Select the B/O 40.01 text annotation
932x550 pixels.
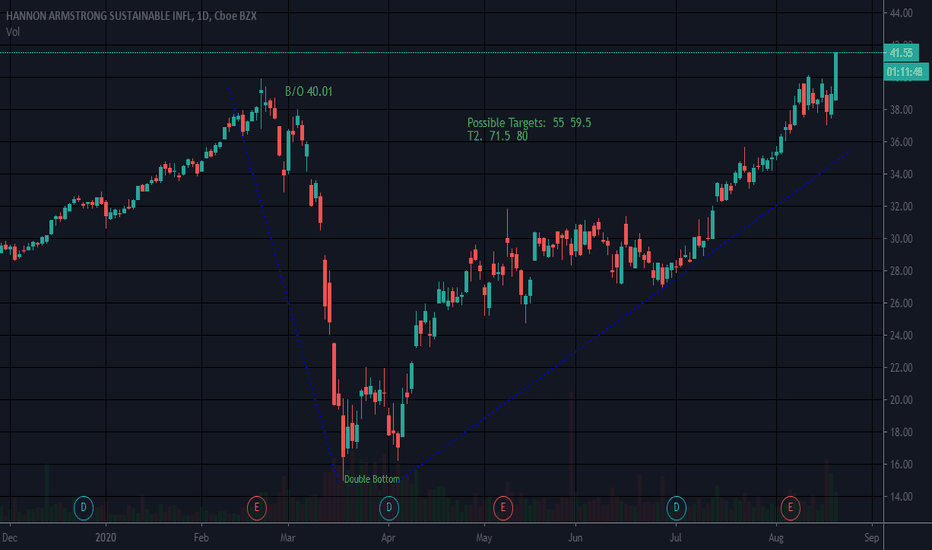[x=308, y=92]
